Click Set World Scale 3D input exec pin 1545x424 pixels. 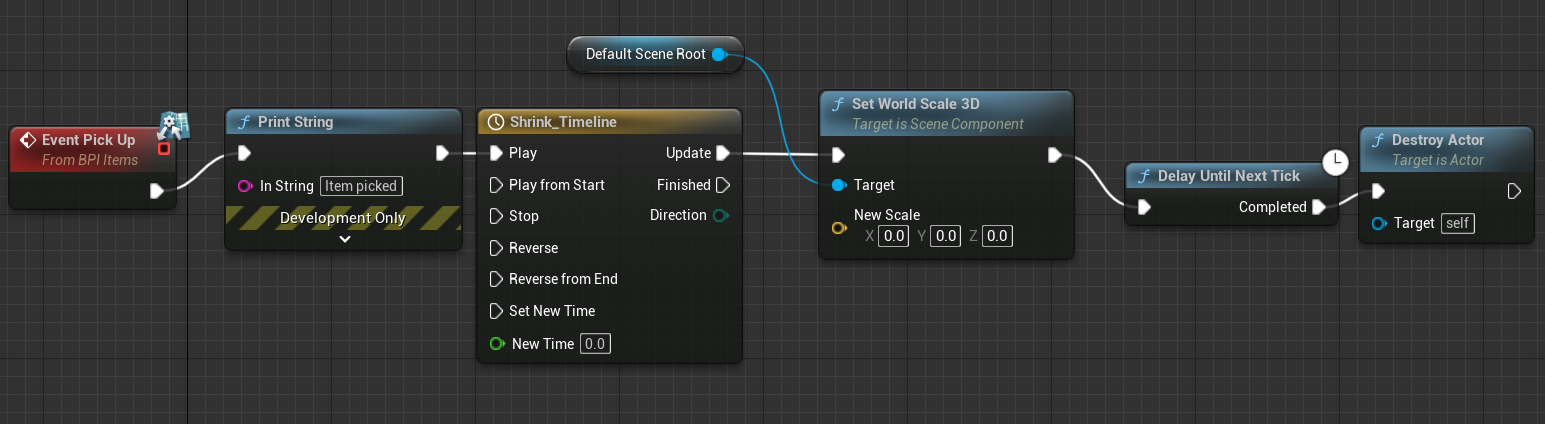tap(838, 154)
